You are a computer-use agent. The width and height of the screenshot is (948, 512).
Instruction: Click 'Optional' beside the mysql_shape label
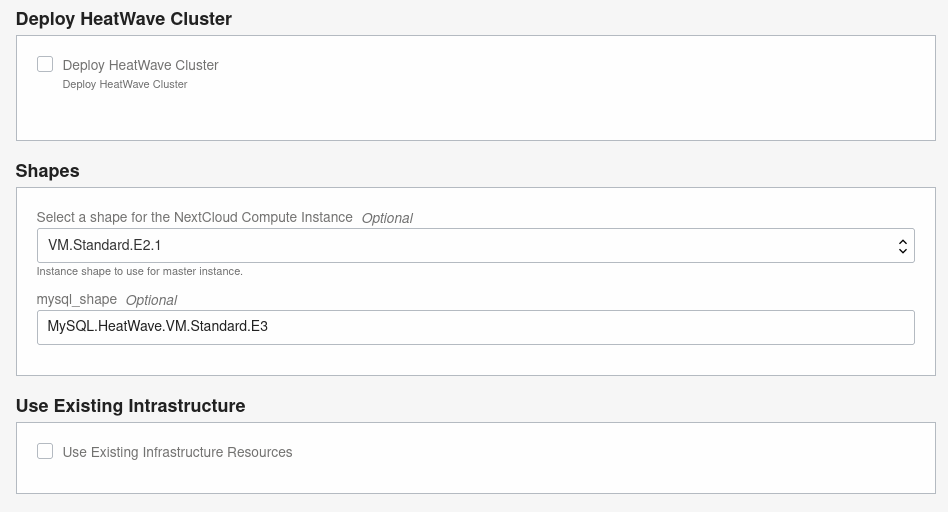(151, 300)
